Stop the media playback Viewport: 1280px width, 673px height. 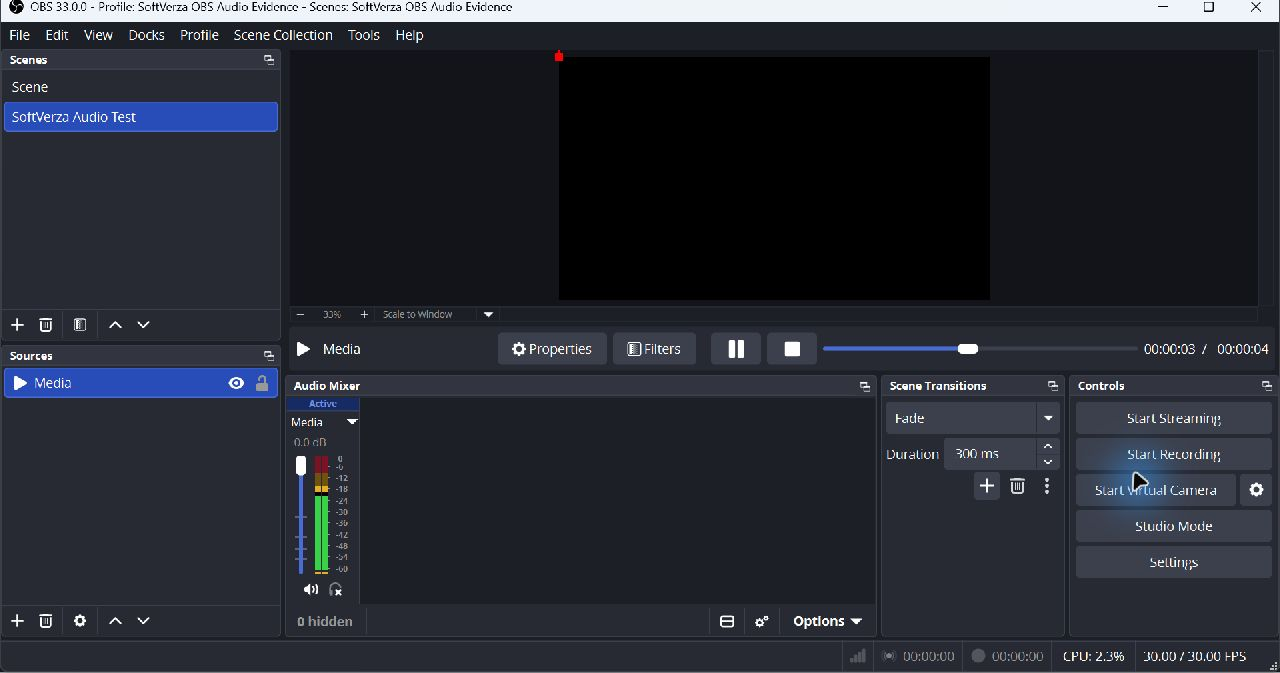point(792,349)
